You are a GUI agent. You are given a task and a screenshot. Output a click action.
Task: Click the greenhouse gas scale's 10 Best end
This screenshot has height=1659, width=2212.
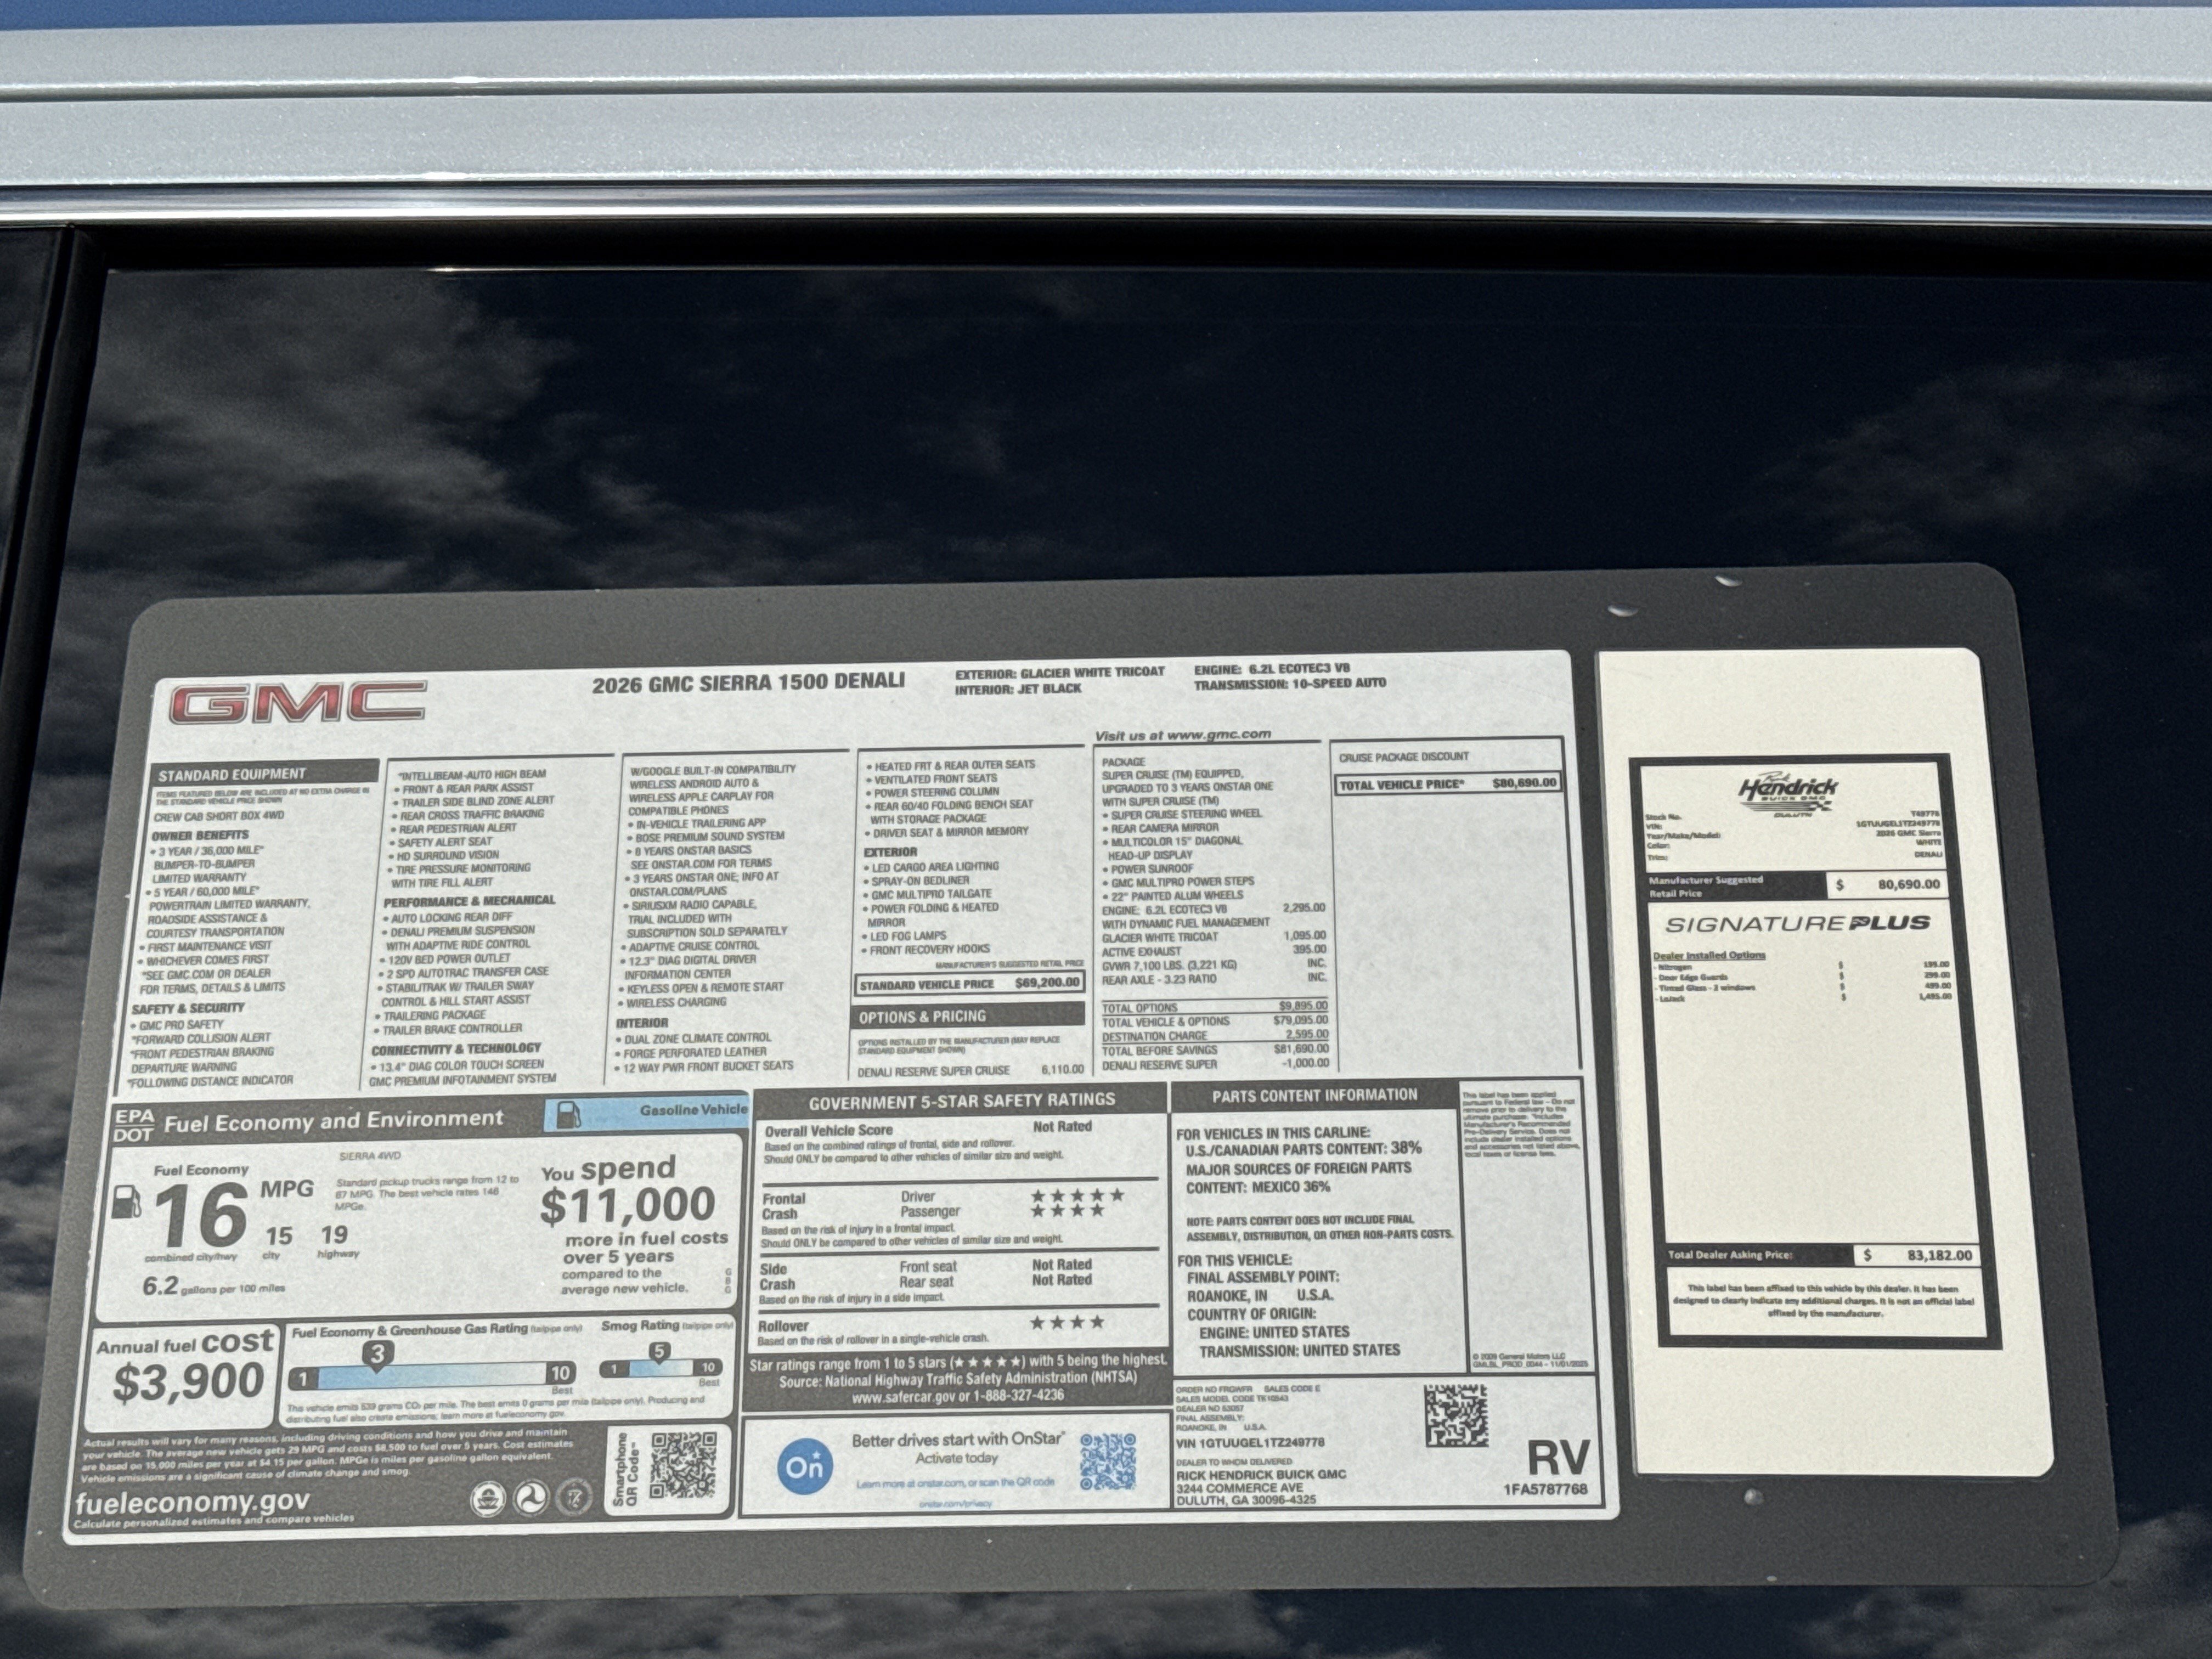[560, 1374]
